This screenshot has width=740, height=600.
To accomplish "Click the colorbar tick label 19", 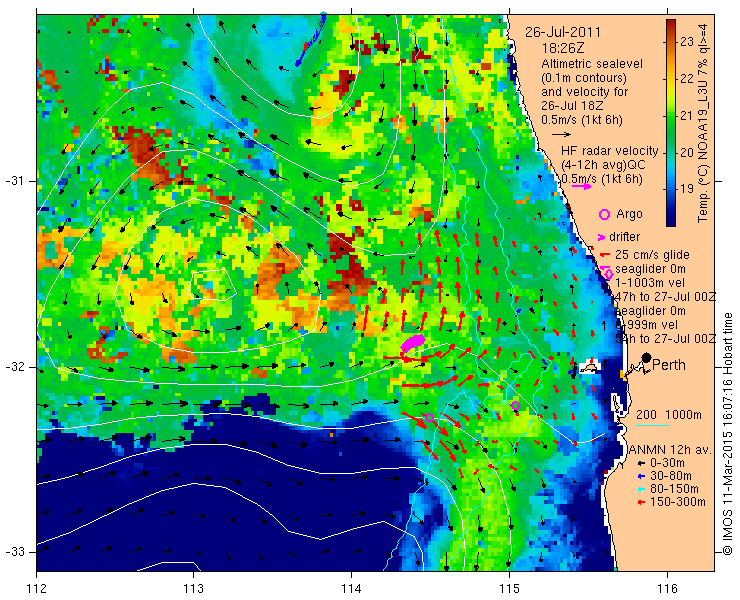I will 687,189.
